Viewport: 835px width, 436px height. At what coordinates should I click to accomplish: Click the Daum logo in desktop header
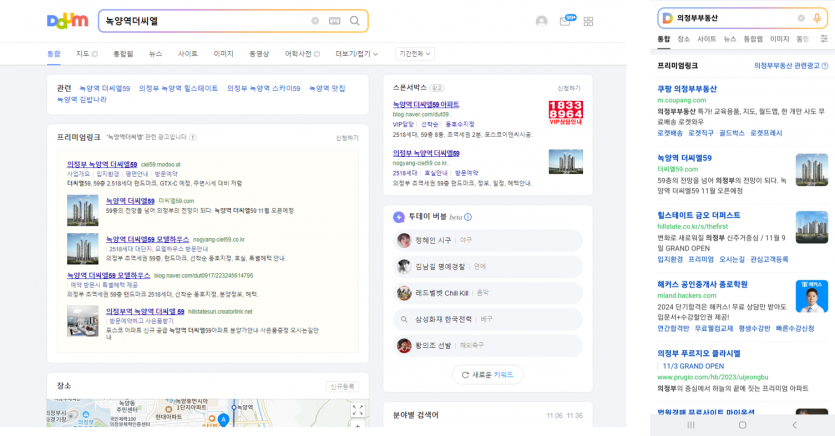click(x=67, y=21)
